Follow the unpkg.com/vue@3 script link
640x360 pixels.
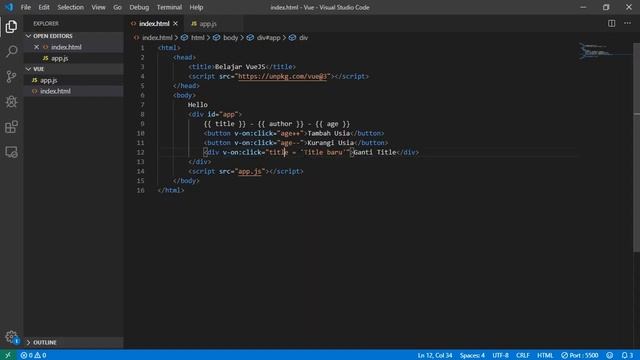[282, 76]
